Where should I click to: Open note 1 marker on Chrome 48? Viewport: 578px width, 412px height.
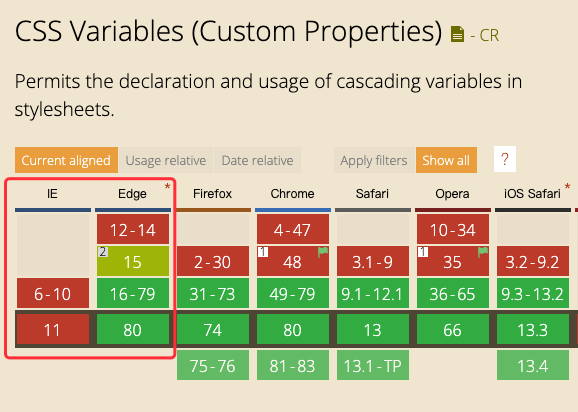pyautogui.click(x=263, y=252)
